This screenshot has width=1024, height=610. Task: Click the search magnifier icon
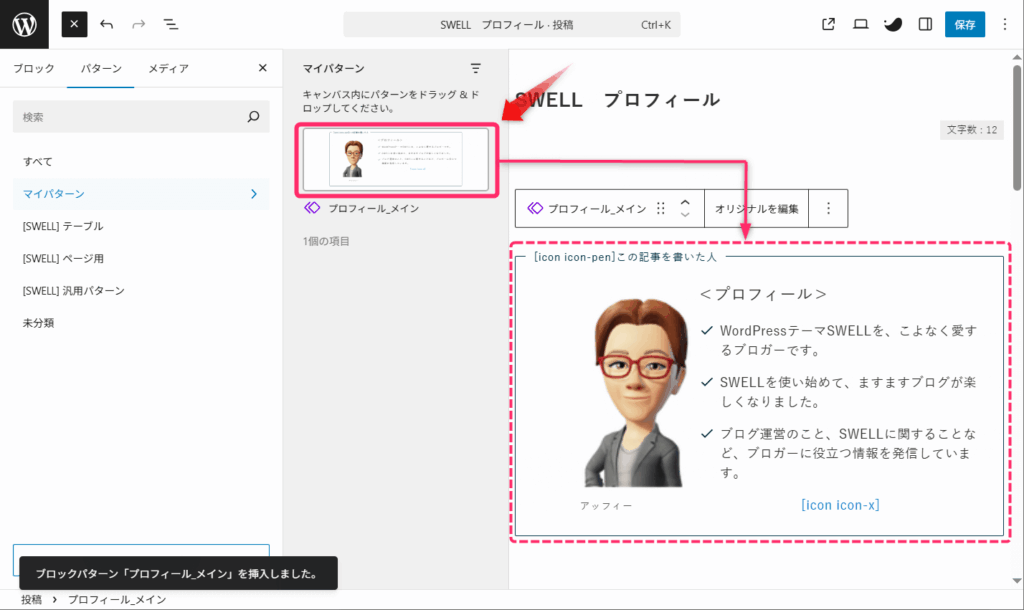253,117
